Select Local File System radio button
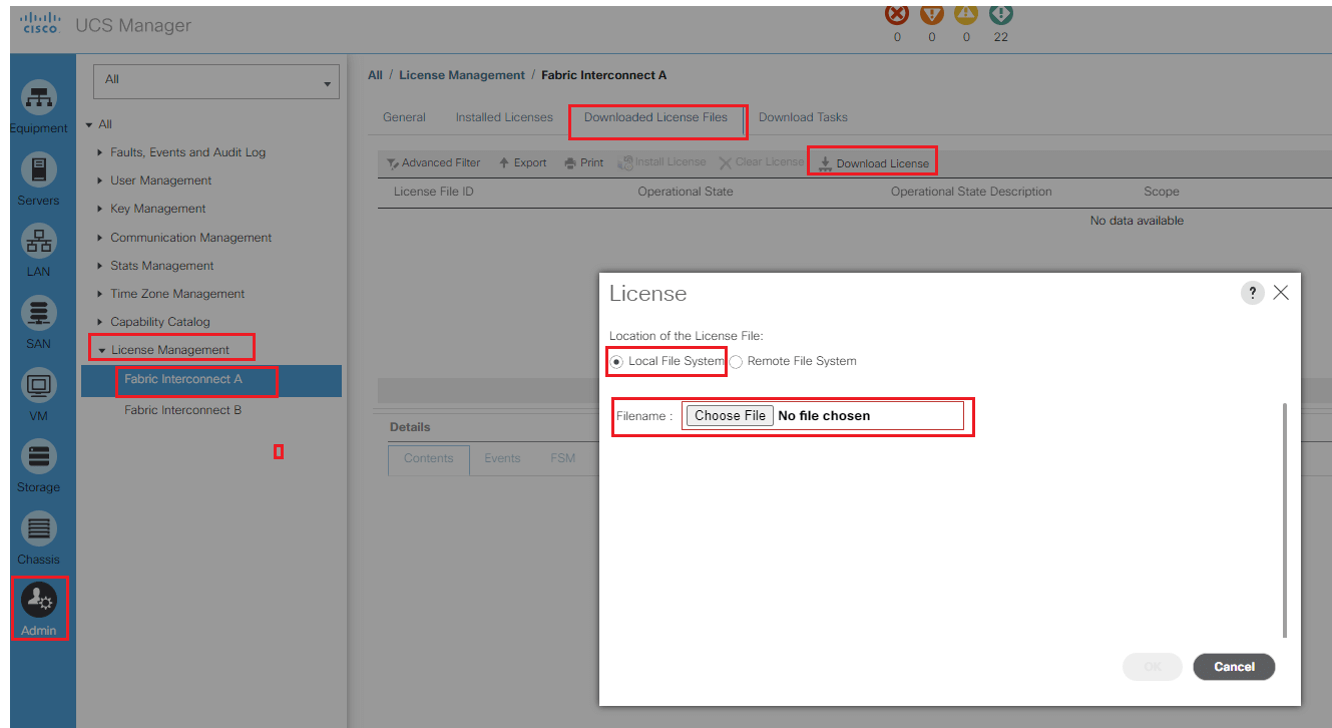 point(617,361)
